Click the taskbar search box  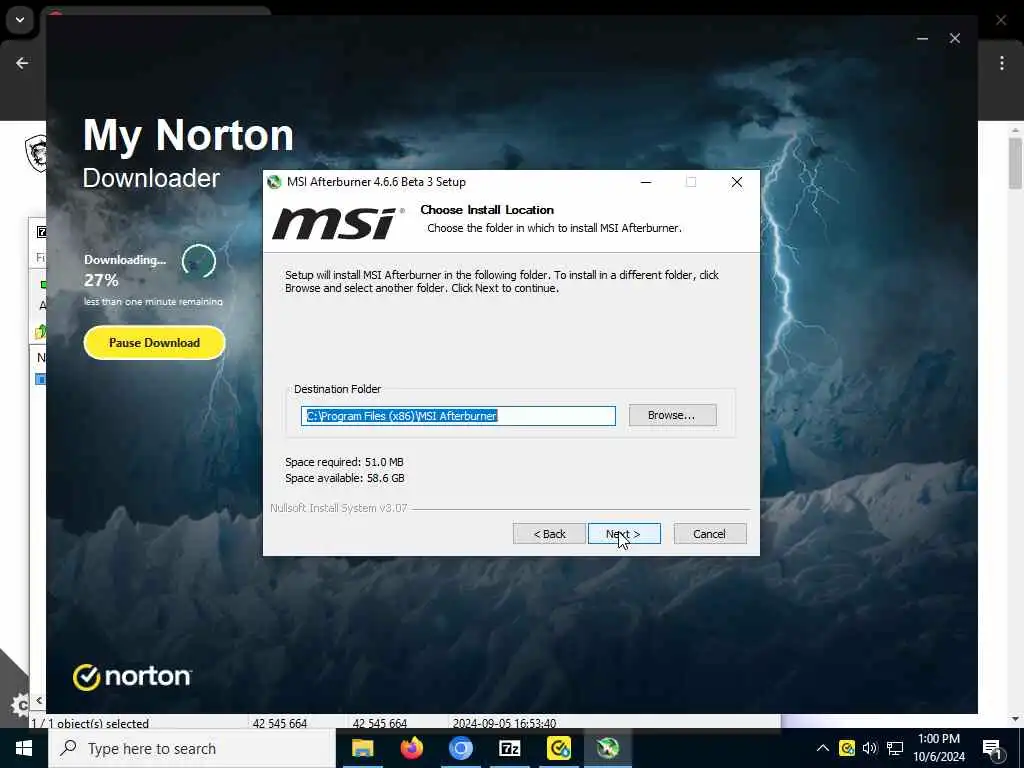[x=192, y=748]
